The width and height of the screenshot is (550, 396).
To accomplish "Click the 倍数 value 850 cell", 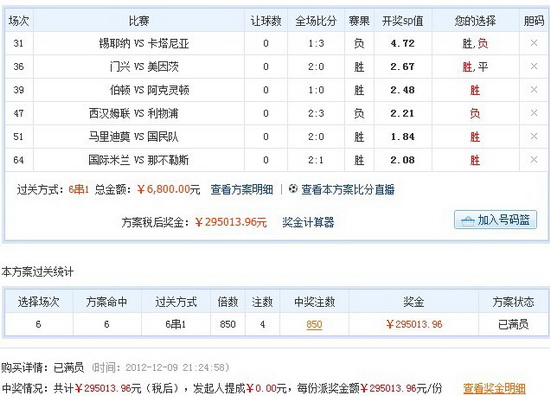I will click(x=228, y=324).
